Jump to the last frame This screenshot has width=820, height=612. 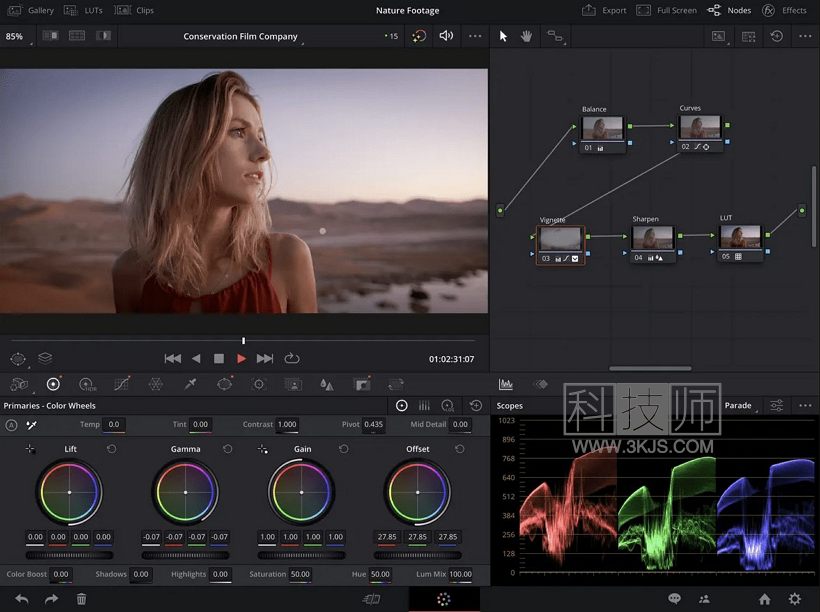[265, 359]
